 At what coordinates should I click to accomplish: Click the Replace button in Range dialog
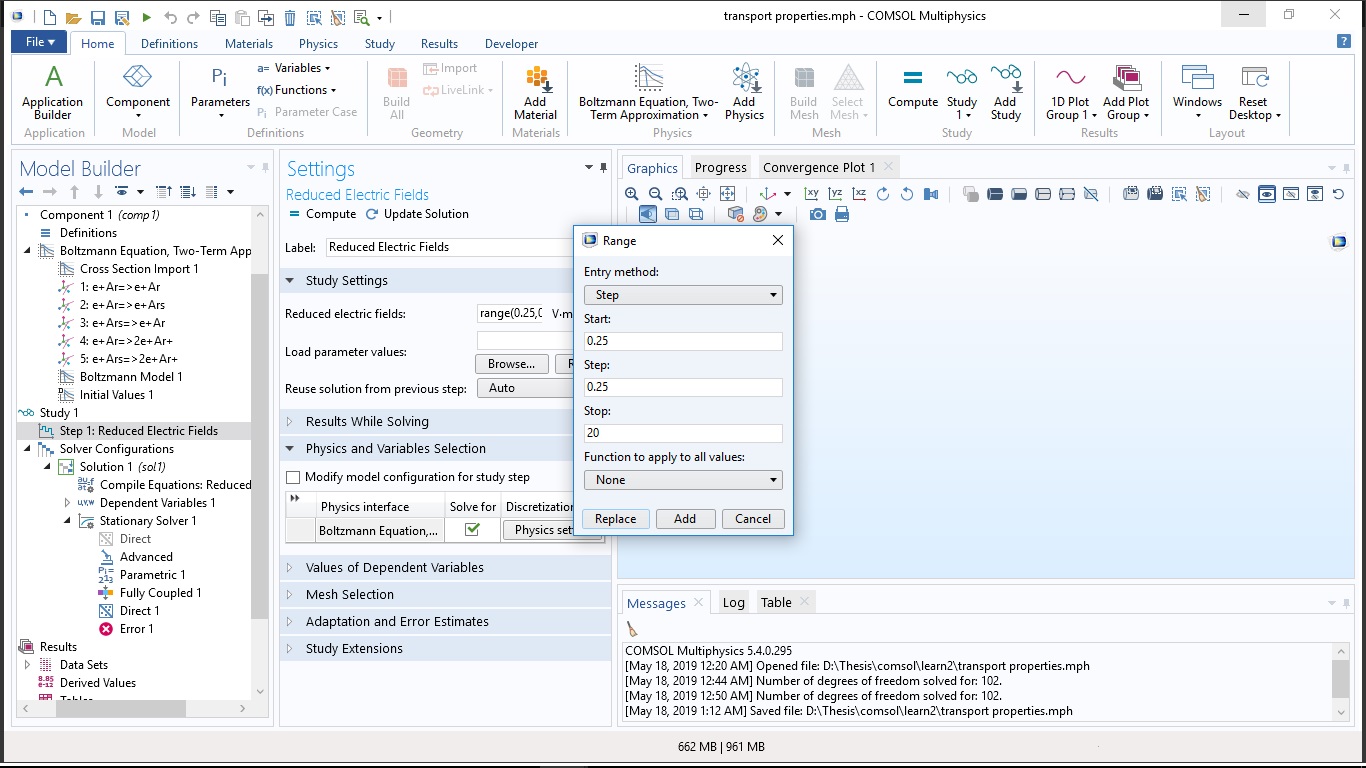[x=615, y=519]
